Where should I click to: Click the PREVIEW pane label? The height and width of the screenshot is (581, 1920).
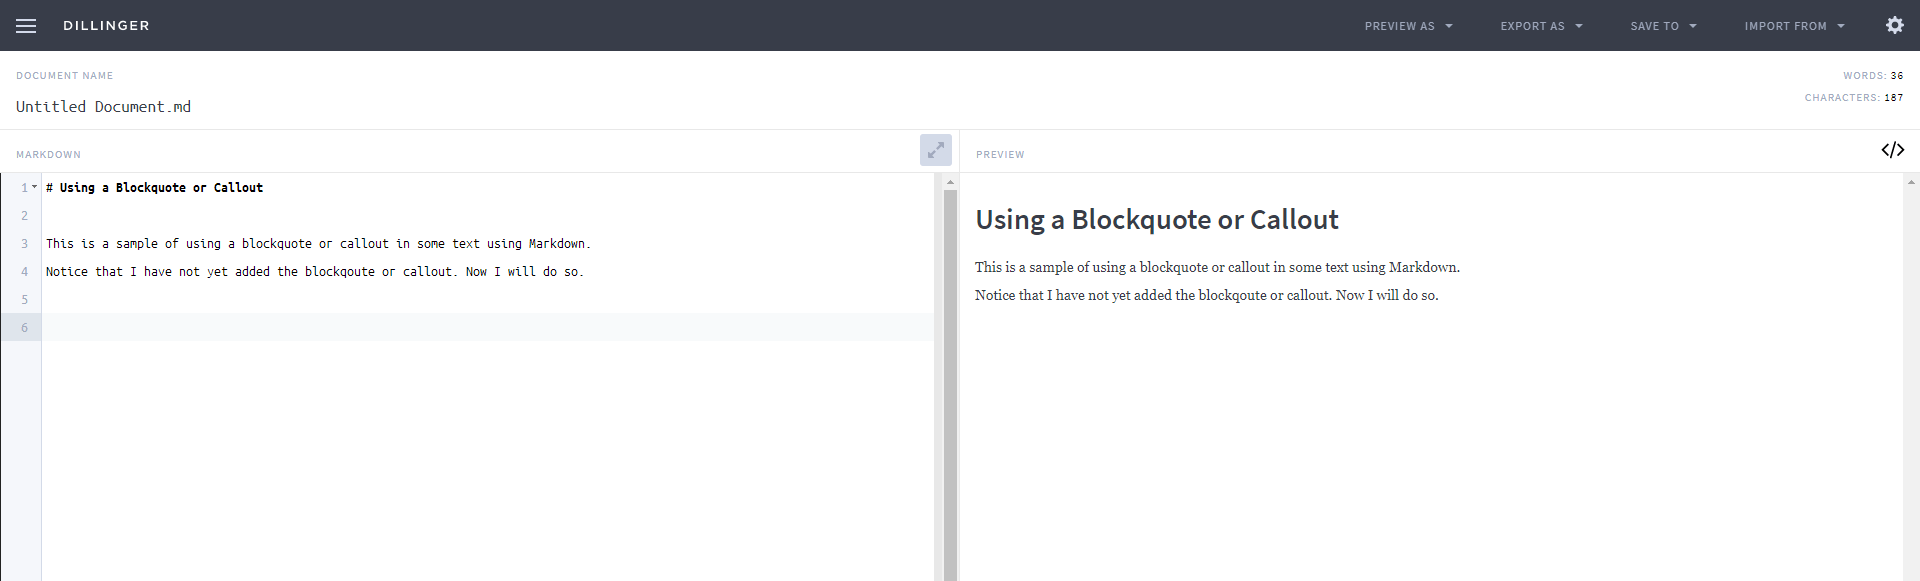pyautogui.click(x=1000, y=155)
